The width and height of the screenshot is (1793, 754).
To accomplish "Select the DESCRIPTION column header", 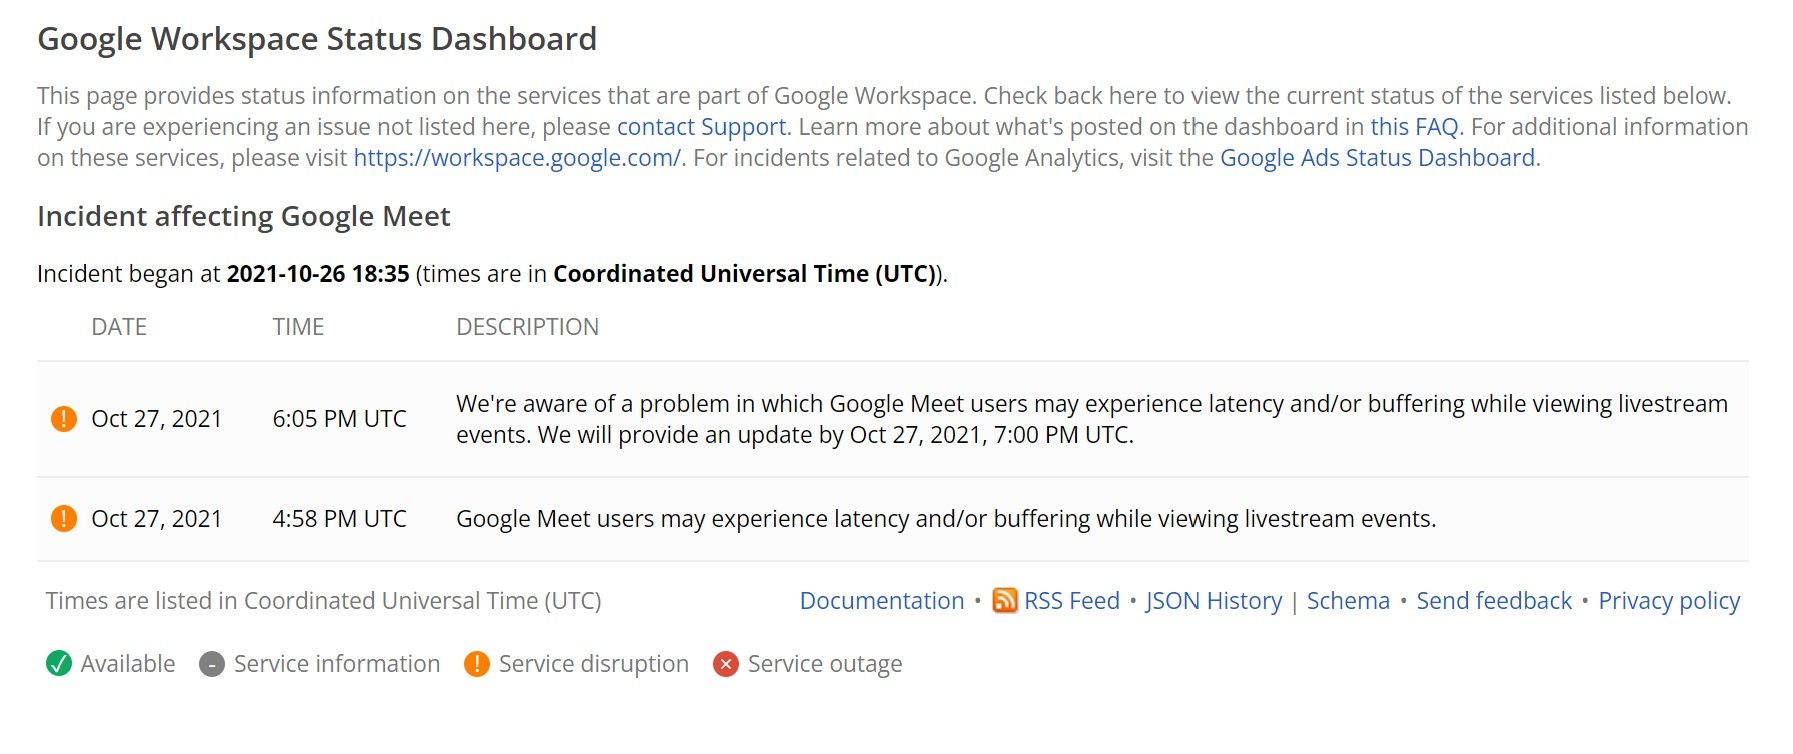I will click(528, 326).
